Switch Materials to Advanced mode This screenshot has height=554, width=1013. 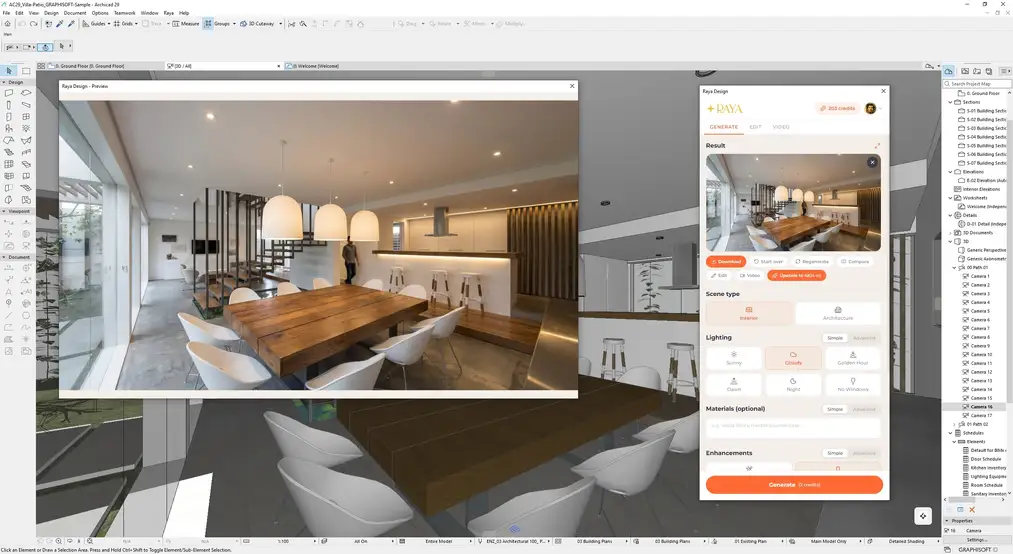864,409
